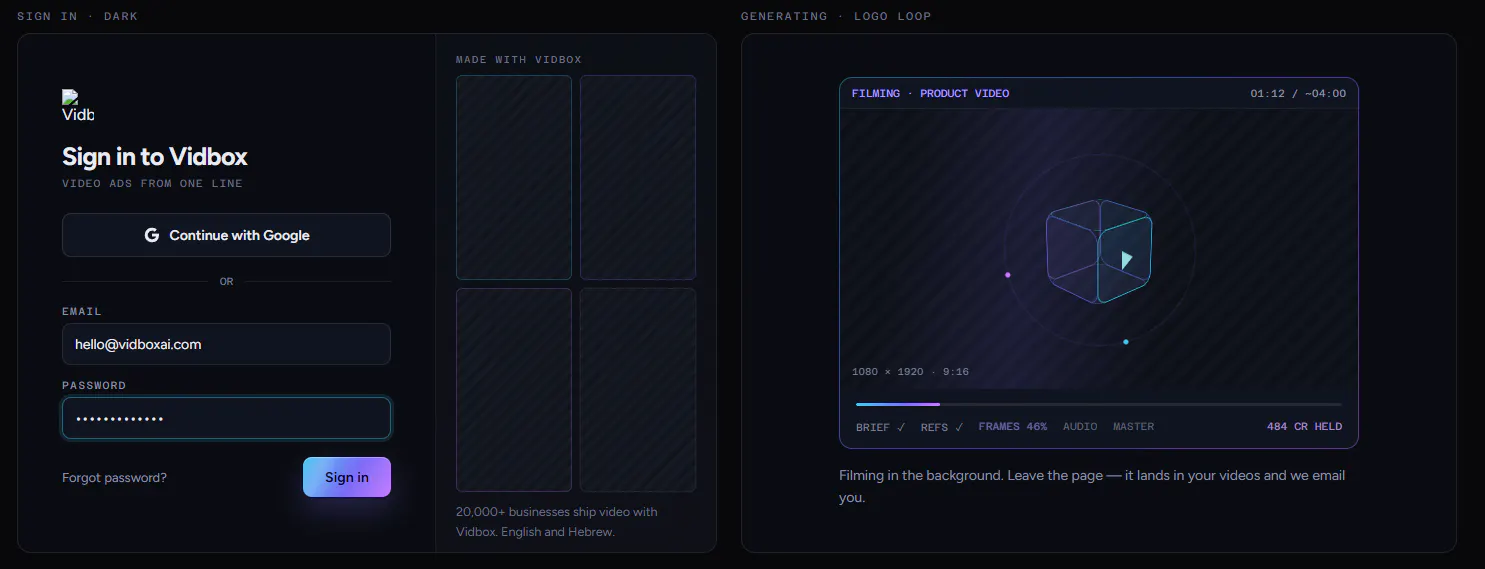This screenshot has height=569, width=1485.
Task: Click the 20,000+ businesses text
Action: coord(557,522)
